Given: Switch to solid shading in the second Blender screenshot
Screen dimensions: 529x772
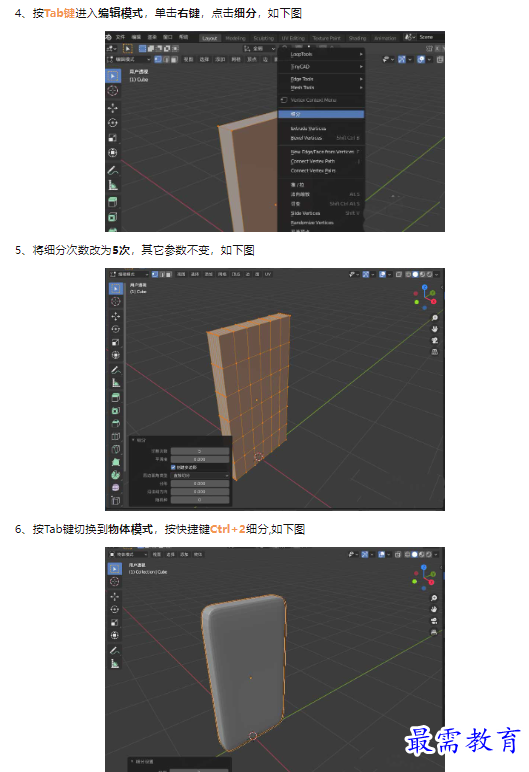Looking at the screenshot, I should [x=416, y=274].
